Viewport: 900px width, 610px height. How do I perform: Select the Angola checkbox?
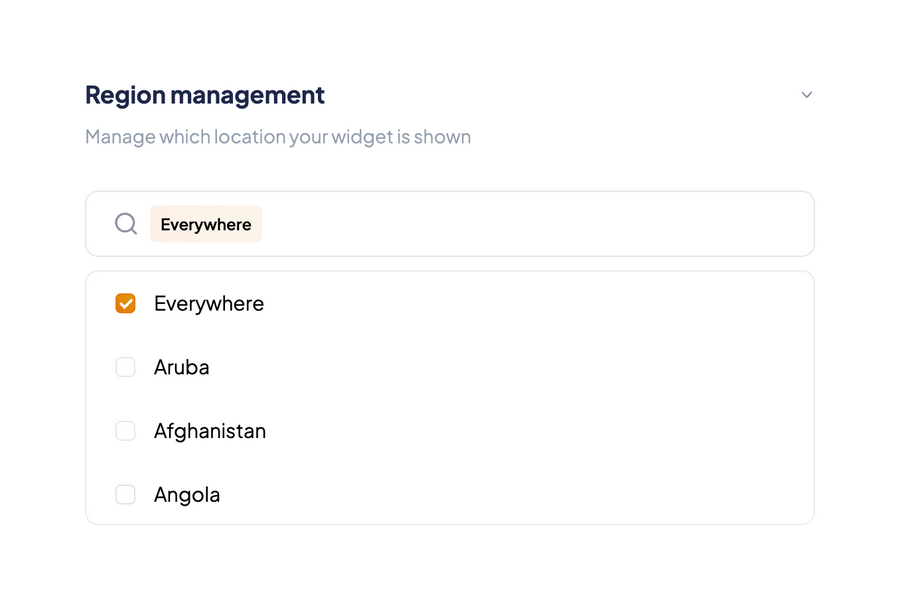[125, 494]
